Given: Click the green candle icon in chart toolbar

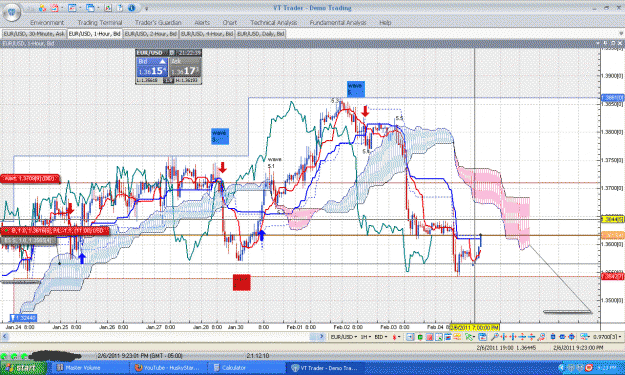Looking at the screenshot, I should pos(420,337).
